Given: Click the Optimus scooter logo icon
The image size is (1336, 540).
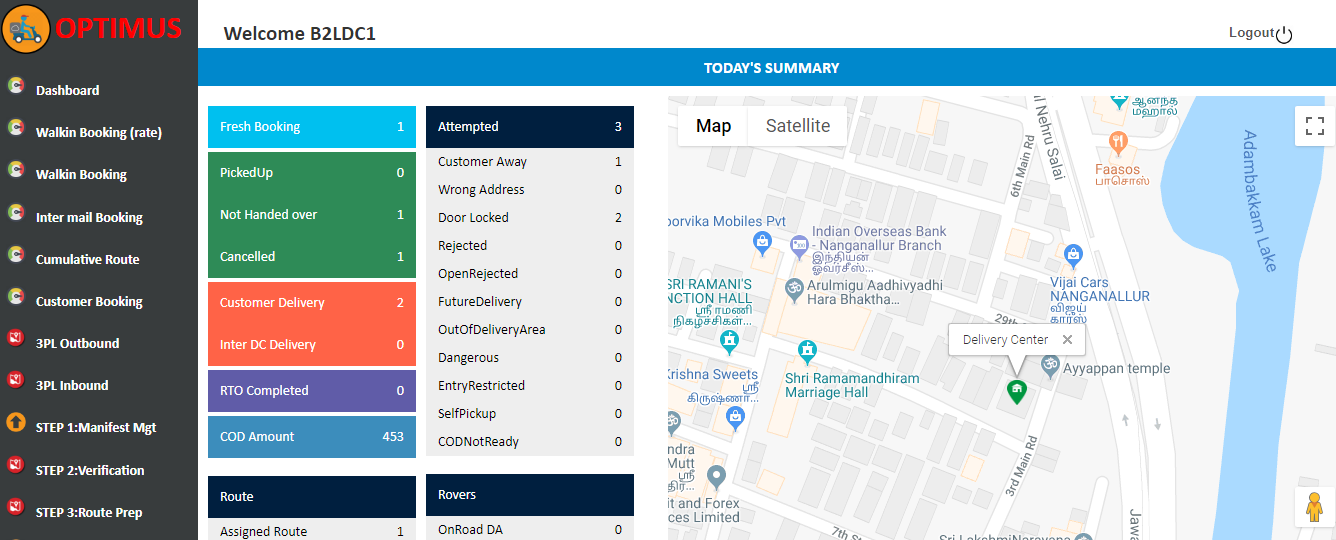Looking at the screenshot, I should (27, 29).
